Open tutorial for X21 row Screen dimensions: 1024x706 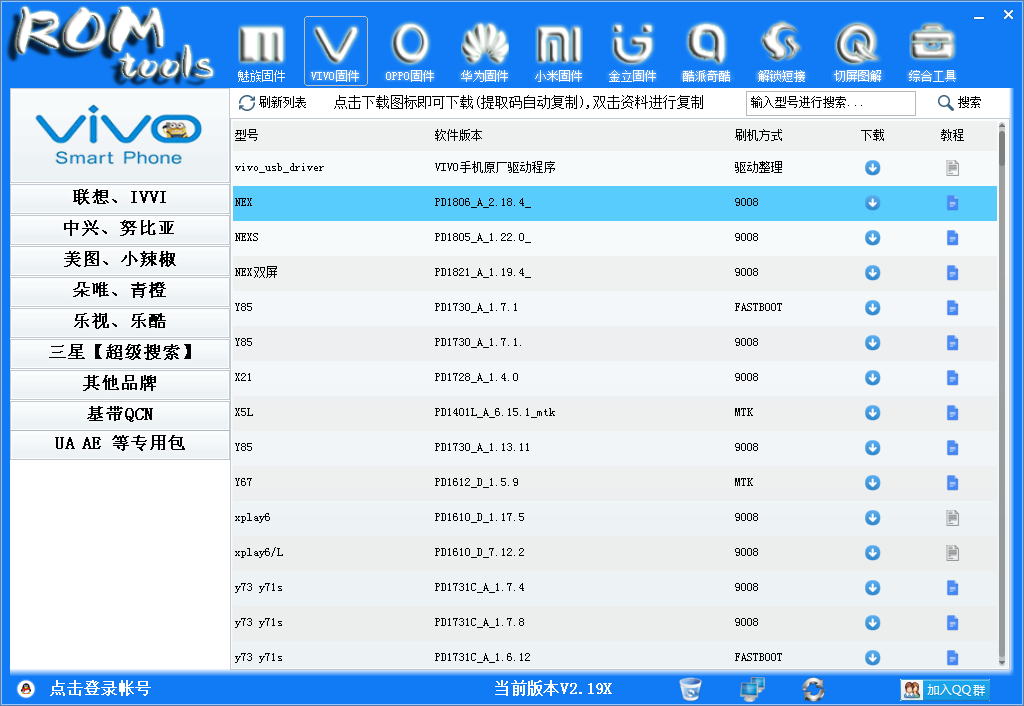point(952,378)
